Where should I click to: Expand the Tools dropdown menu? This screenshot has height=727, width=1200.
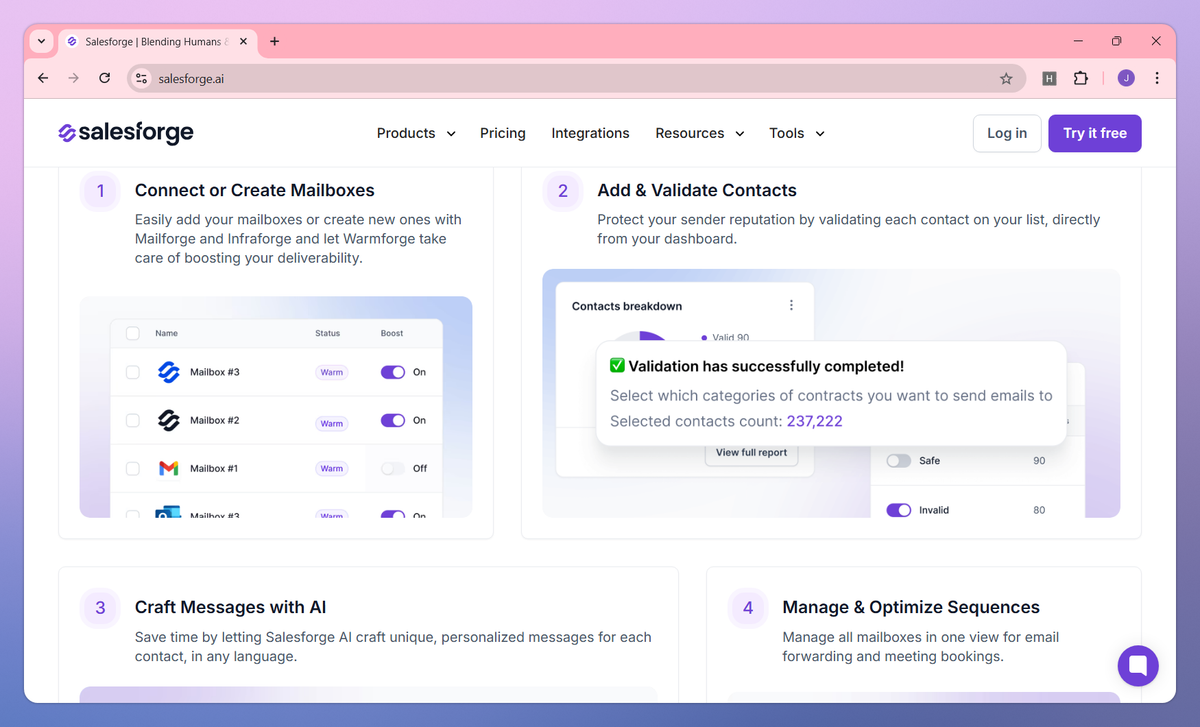pyautogui.click(x=797, y=133)
